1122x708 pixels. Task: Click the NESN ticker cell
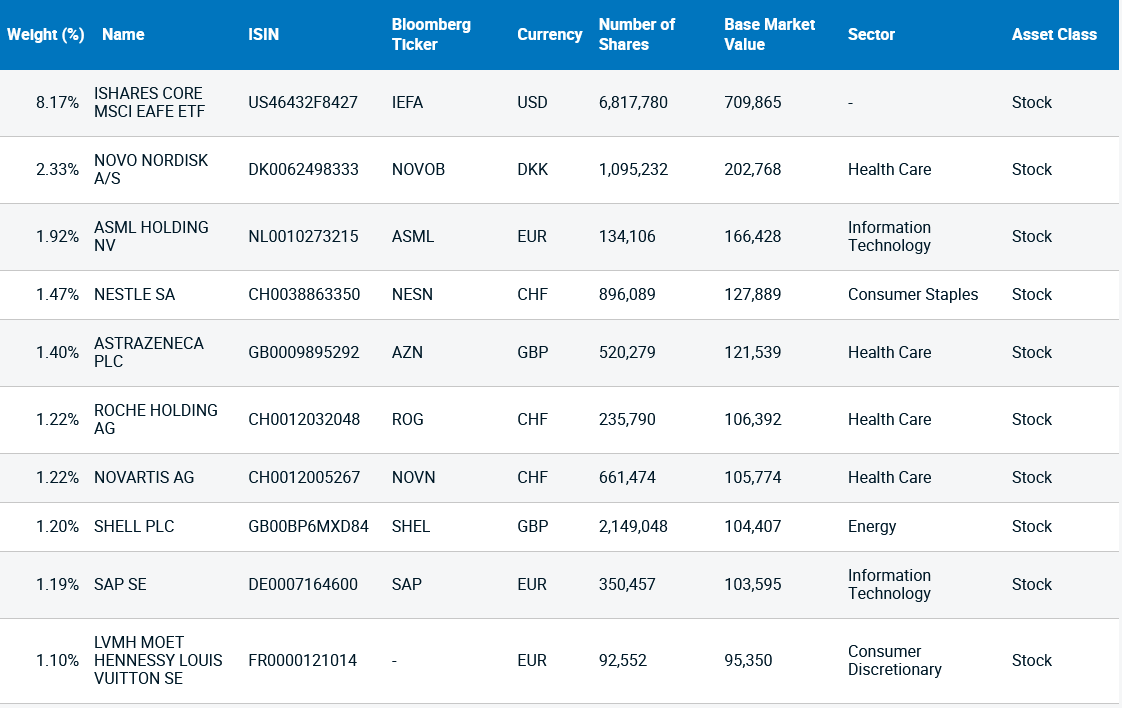tap(412, 294)
